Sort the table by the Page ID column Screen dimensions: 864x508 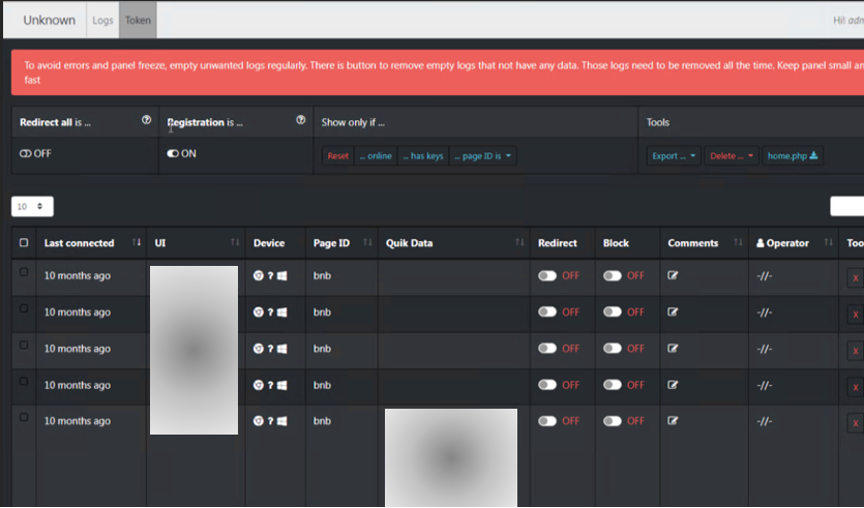click(x=368, y=243)
